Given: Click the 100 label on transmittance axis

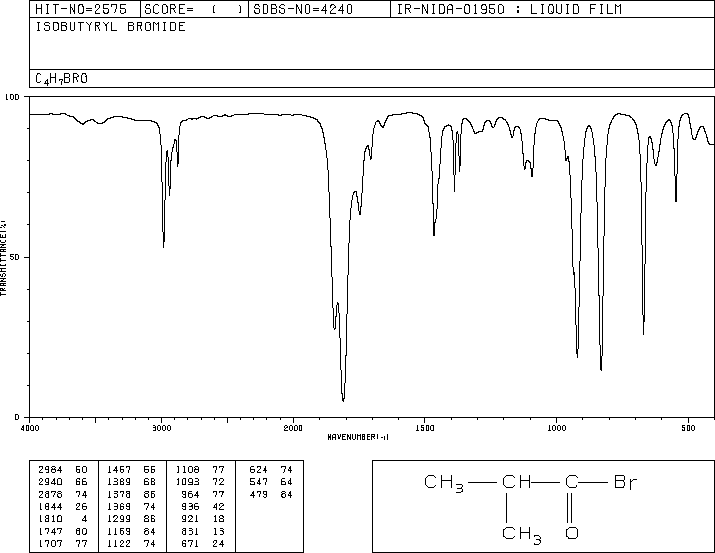Looking at the screenshot, I should pyautogui.click(x=12, y=97).
